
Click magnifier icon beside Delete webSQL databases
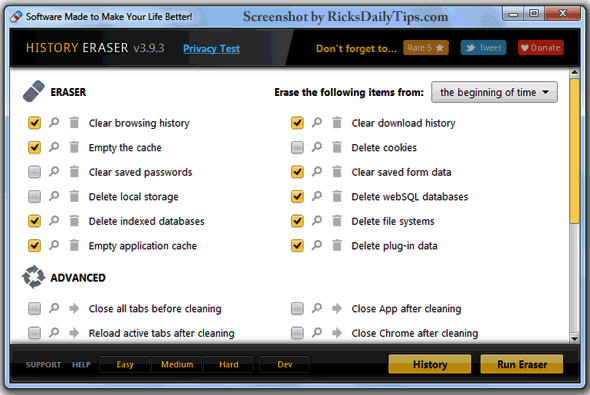click(x=317, y=196)
